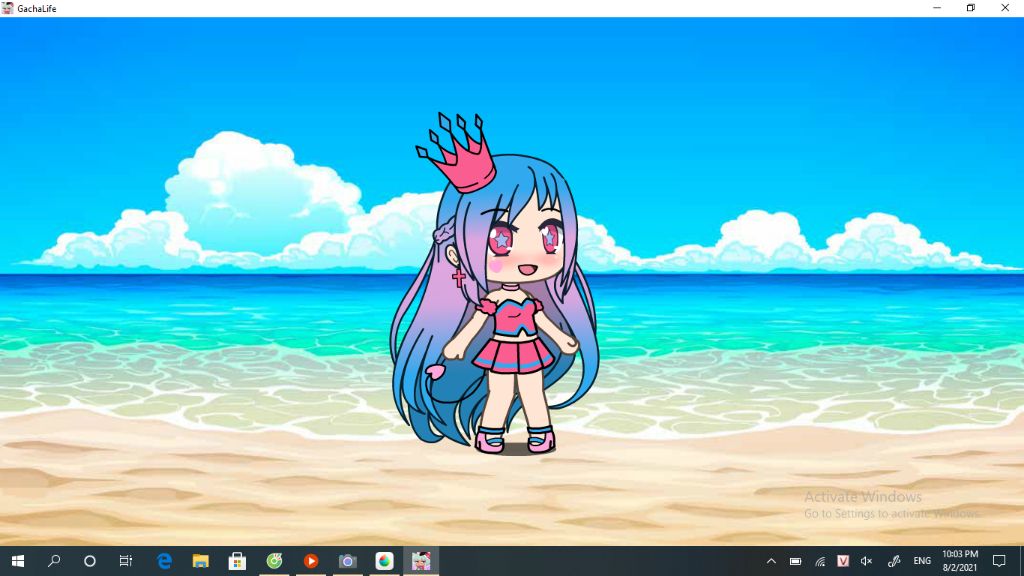The height and width of the screenshot is (576, 1024).
Task: Open the Windows Start menu
Action: (x=18, y=561)
